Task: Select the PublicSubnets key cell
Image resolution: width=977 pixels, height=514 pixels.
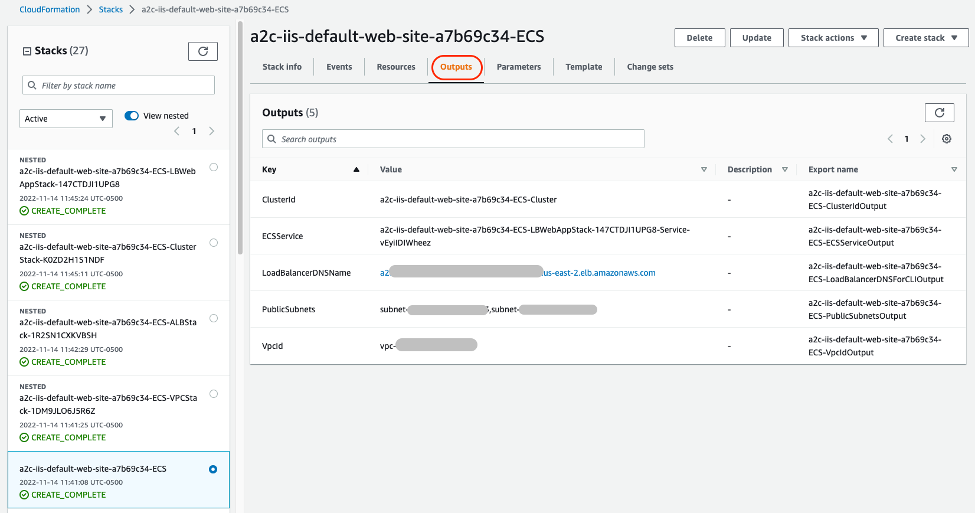Action: 288,310
